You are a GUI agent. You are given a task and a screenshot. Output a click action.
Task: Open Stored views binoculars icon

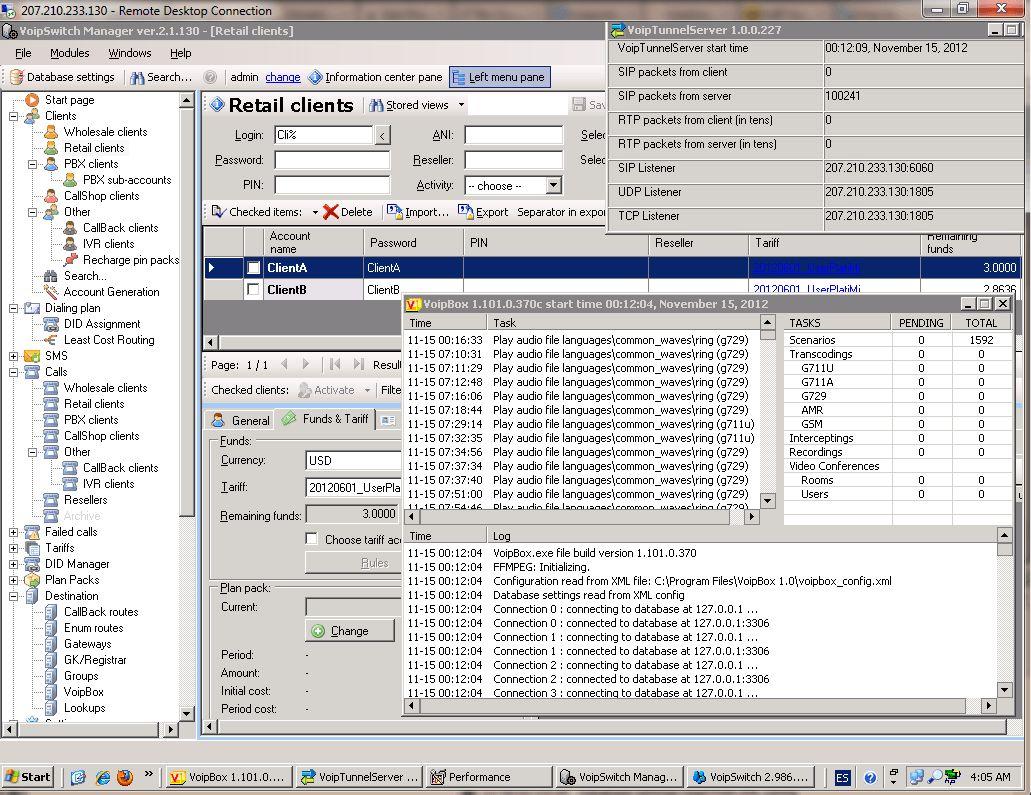point(376,105)
